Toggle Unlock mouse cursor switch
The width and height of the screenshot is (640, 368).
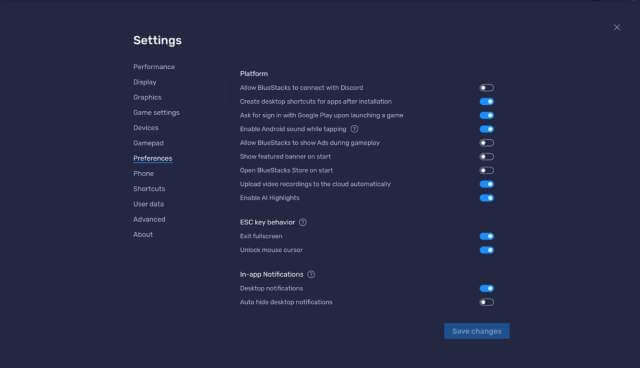[x=487, y=250]
